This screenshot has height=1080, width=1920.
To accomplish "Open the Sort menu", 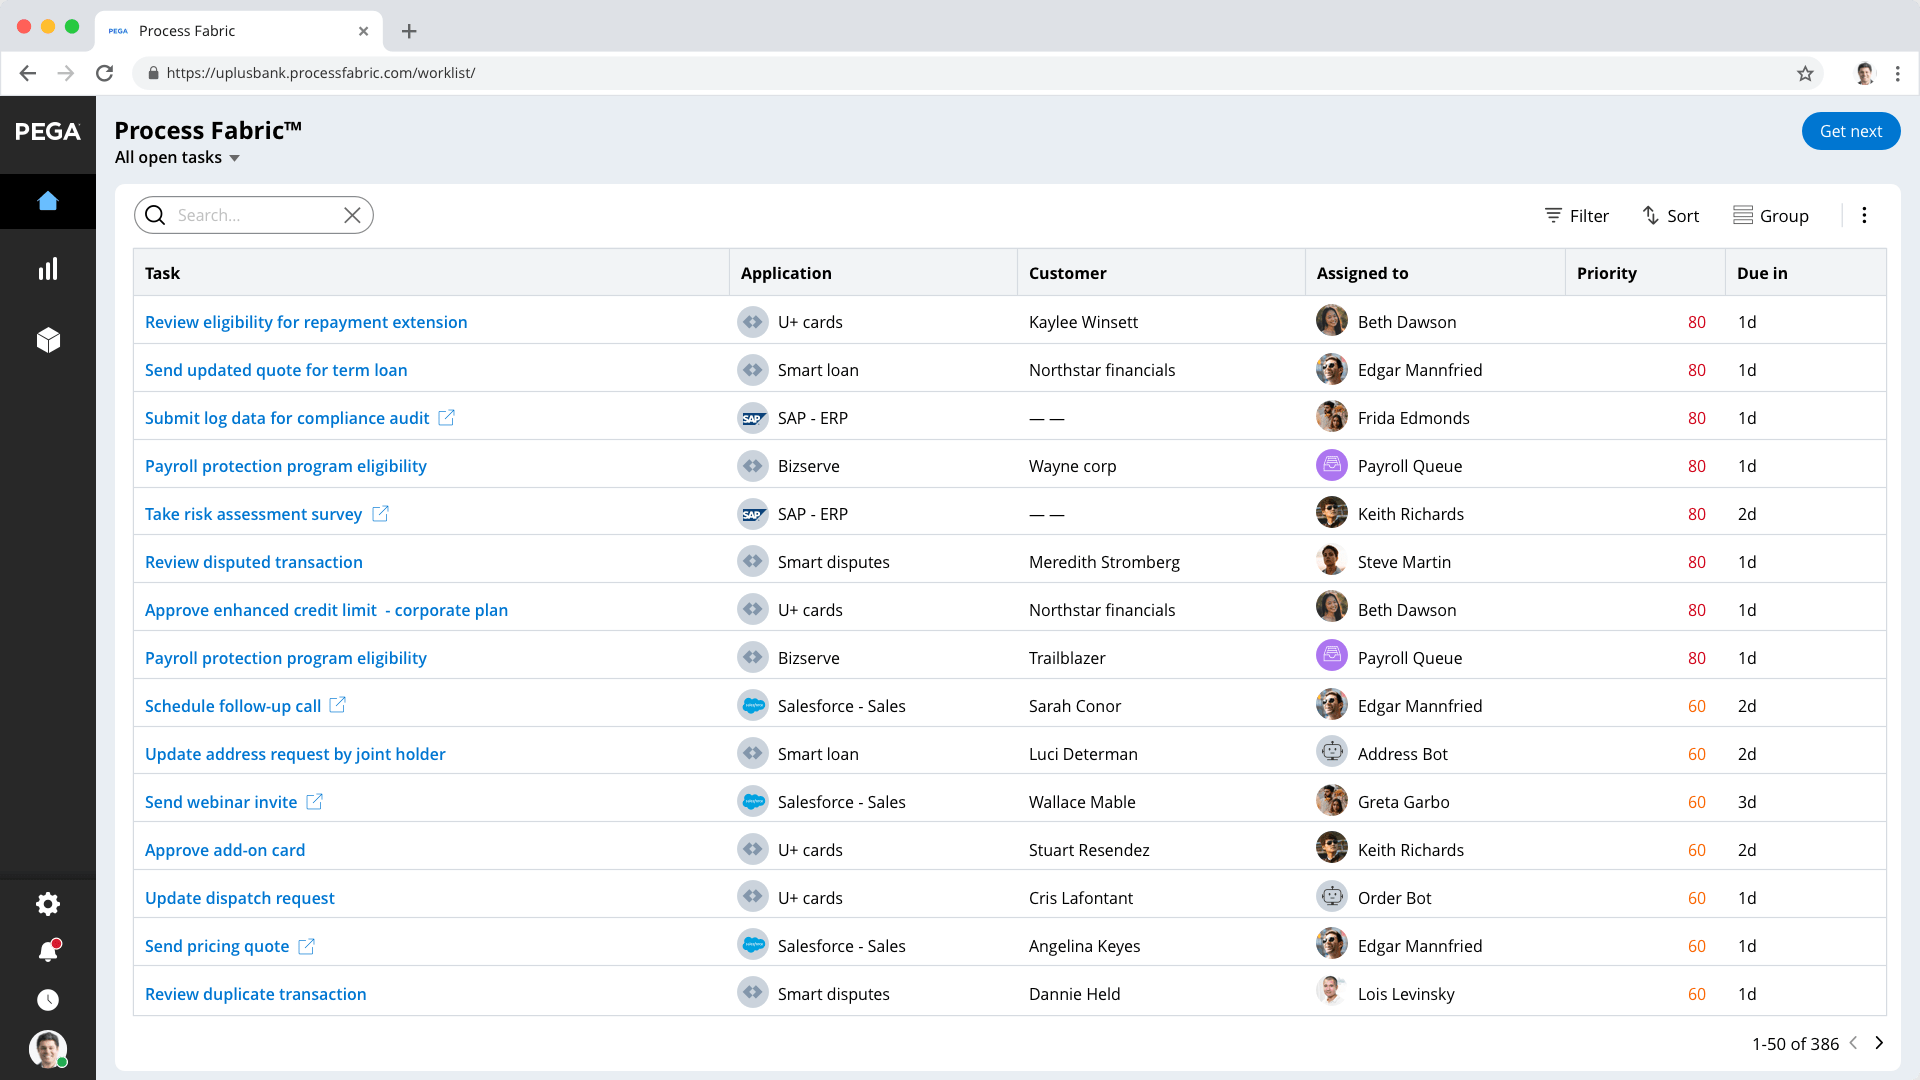I will [x=1670, y=215].
